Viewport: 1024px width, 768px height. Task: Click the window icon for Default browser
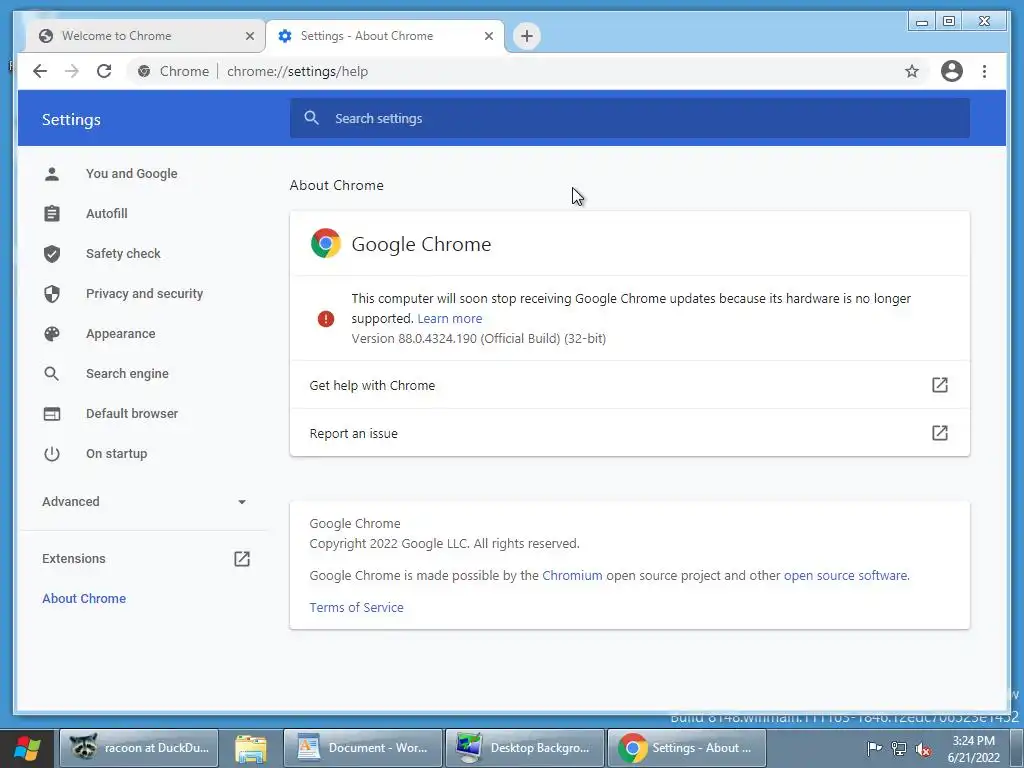point(52,413)
